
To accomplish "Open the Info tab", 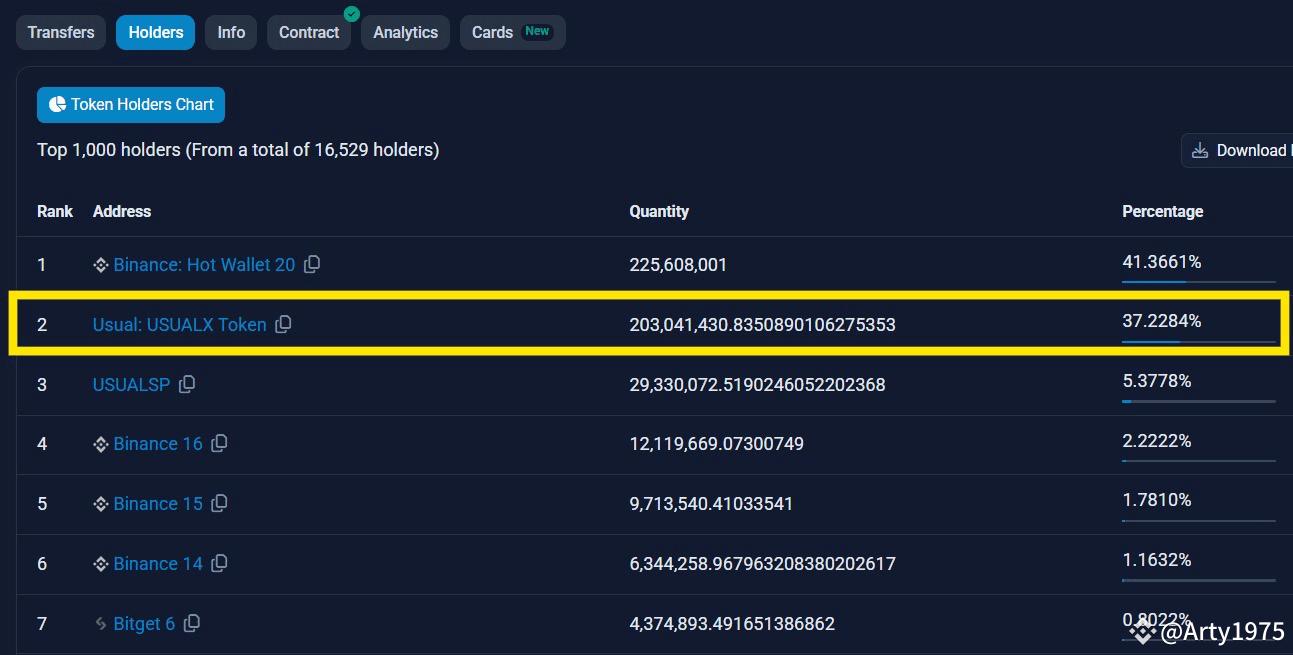I will tap(231, 32).
